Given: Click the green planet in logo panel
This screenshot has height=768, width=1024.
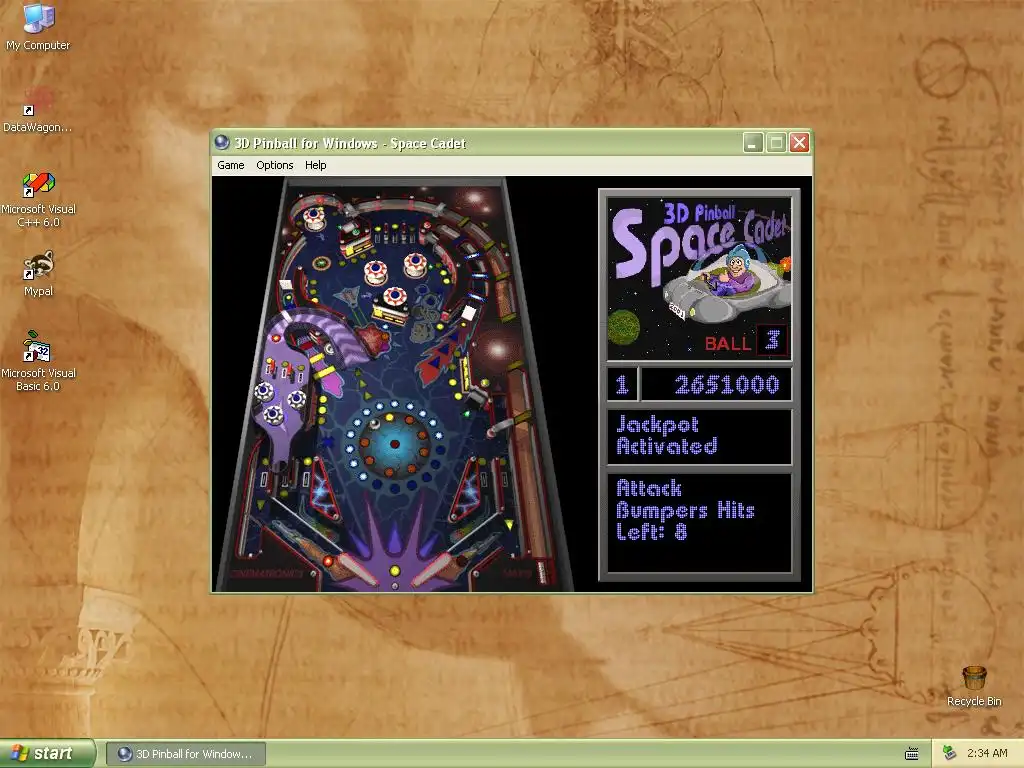Looking at the screenshot, I should coord(624,327).
